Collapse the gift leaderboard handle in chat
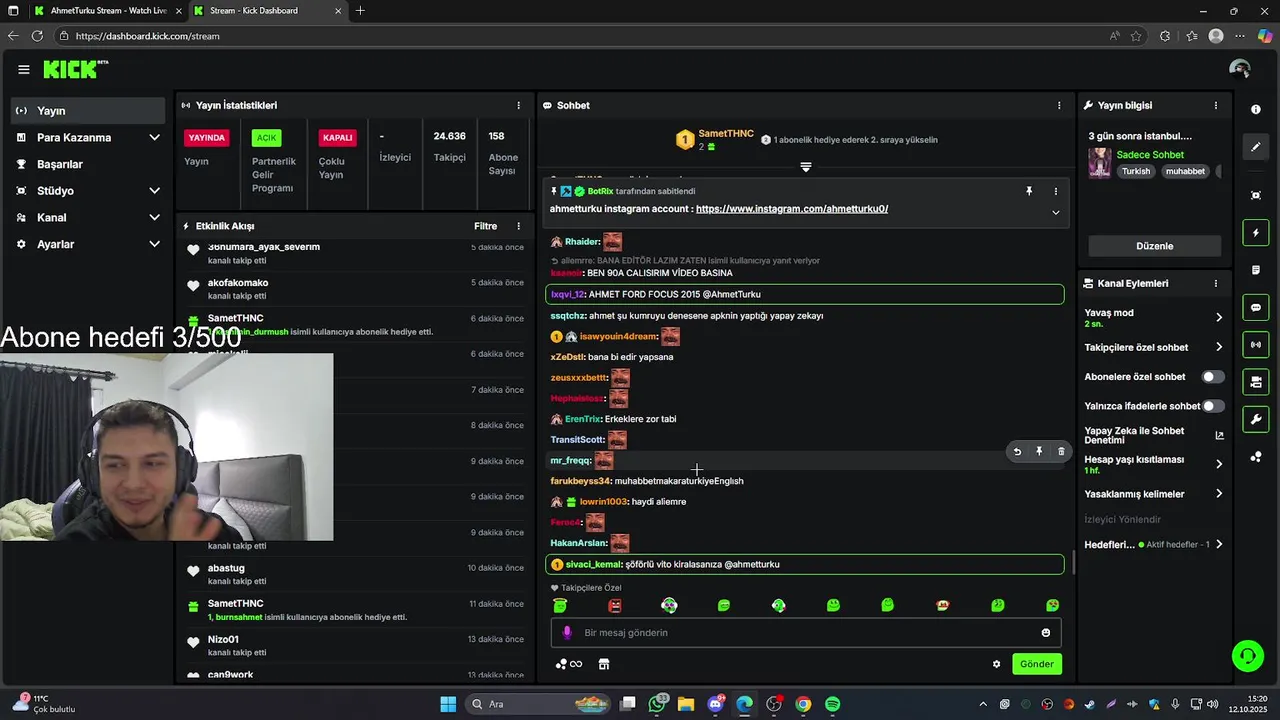 point(805,167)
